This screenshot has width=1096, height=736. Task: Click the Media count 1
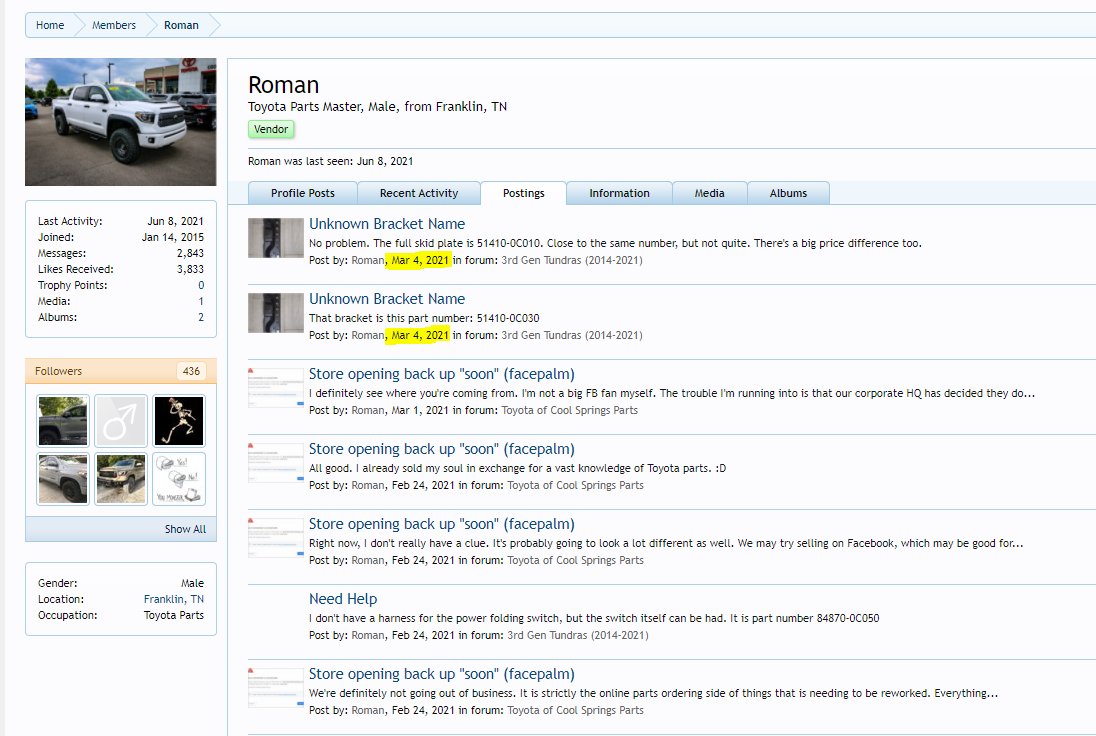click(x=201, y=301)
